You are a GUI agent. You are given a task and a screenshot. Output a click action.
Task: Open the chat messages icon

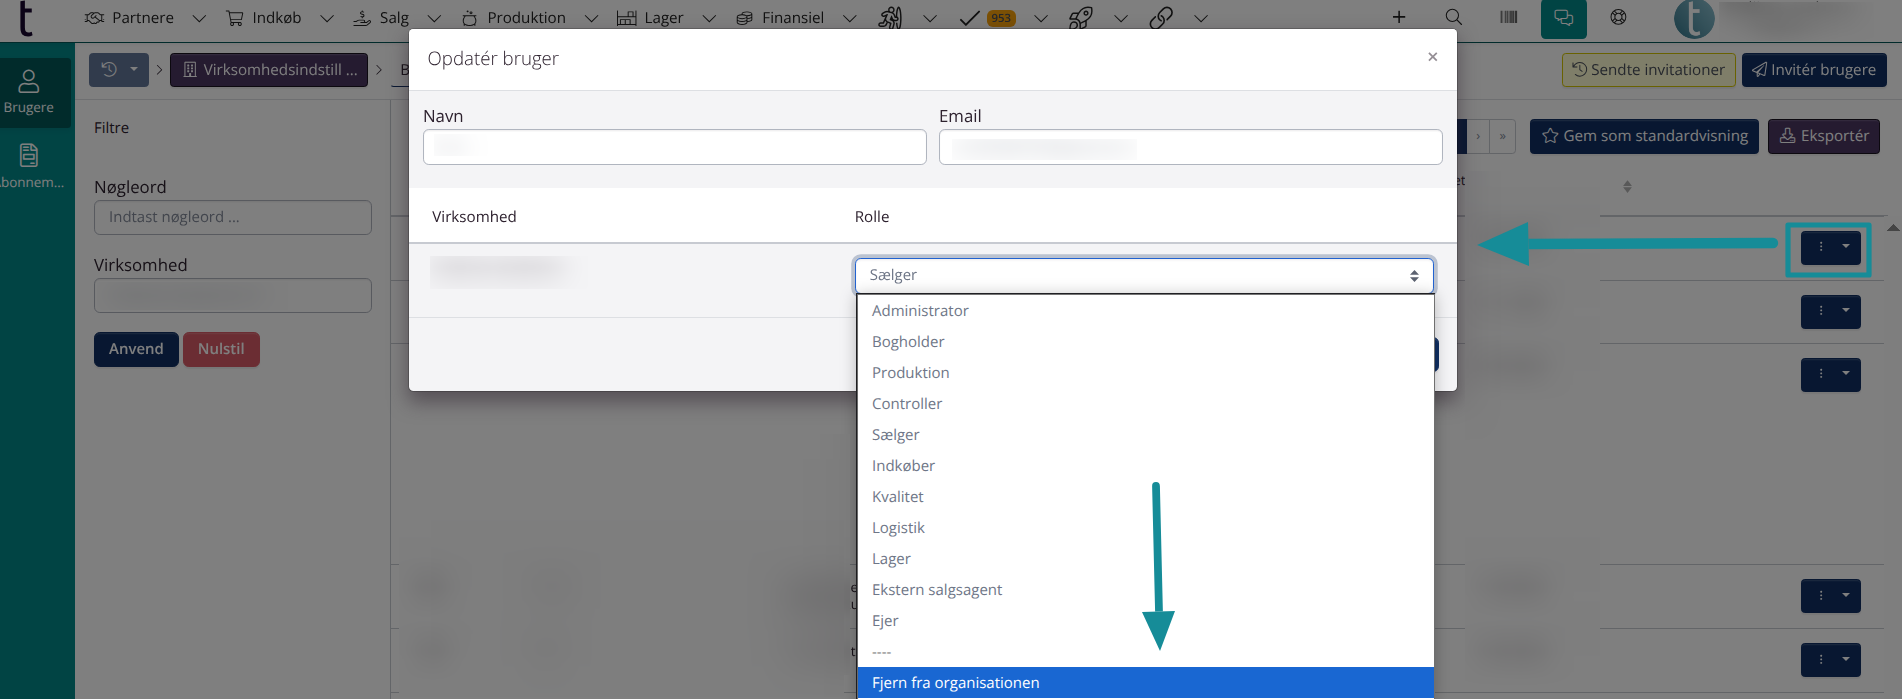click(1563, 18)
